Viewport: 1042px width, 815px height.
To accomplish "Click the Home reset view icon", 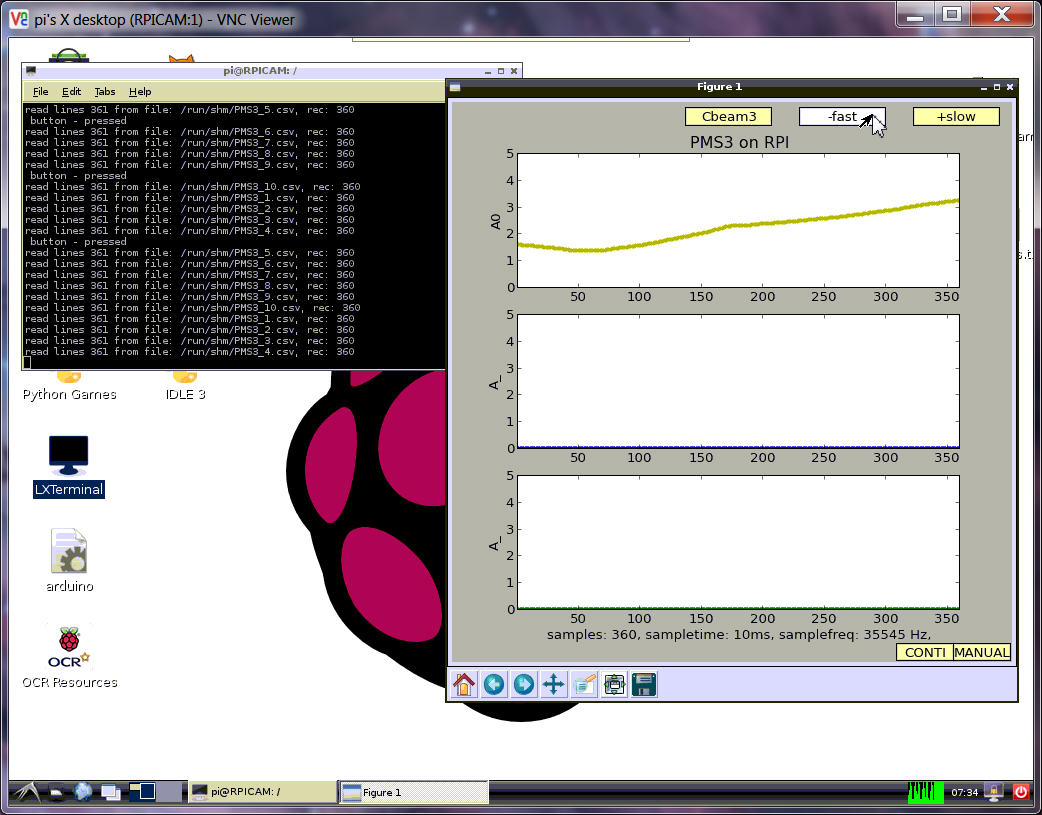I will click(x=464, y=684).
